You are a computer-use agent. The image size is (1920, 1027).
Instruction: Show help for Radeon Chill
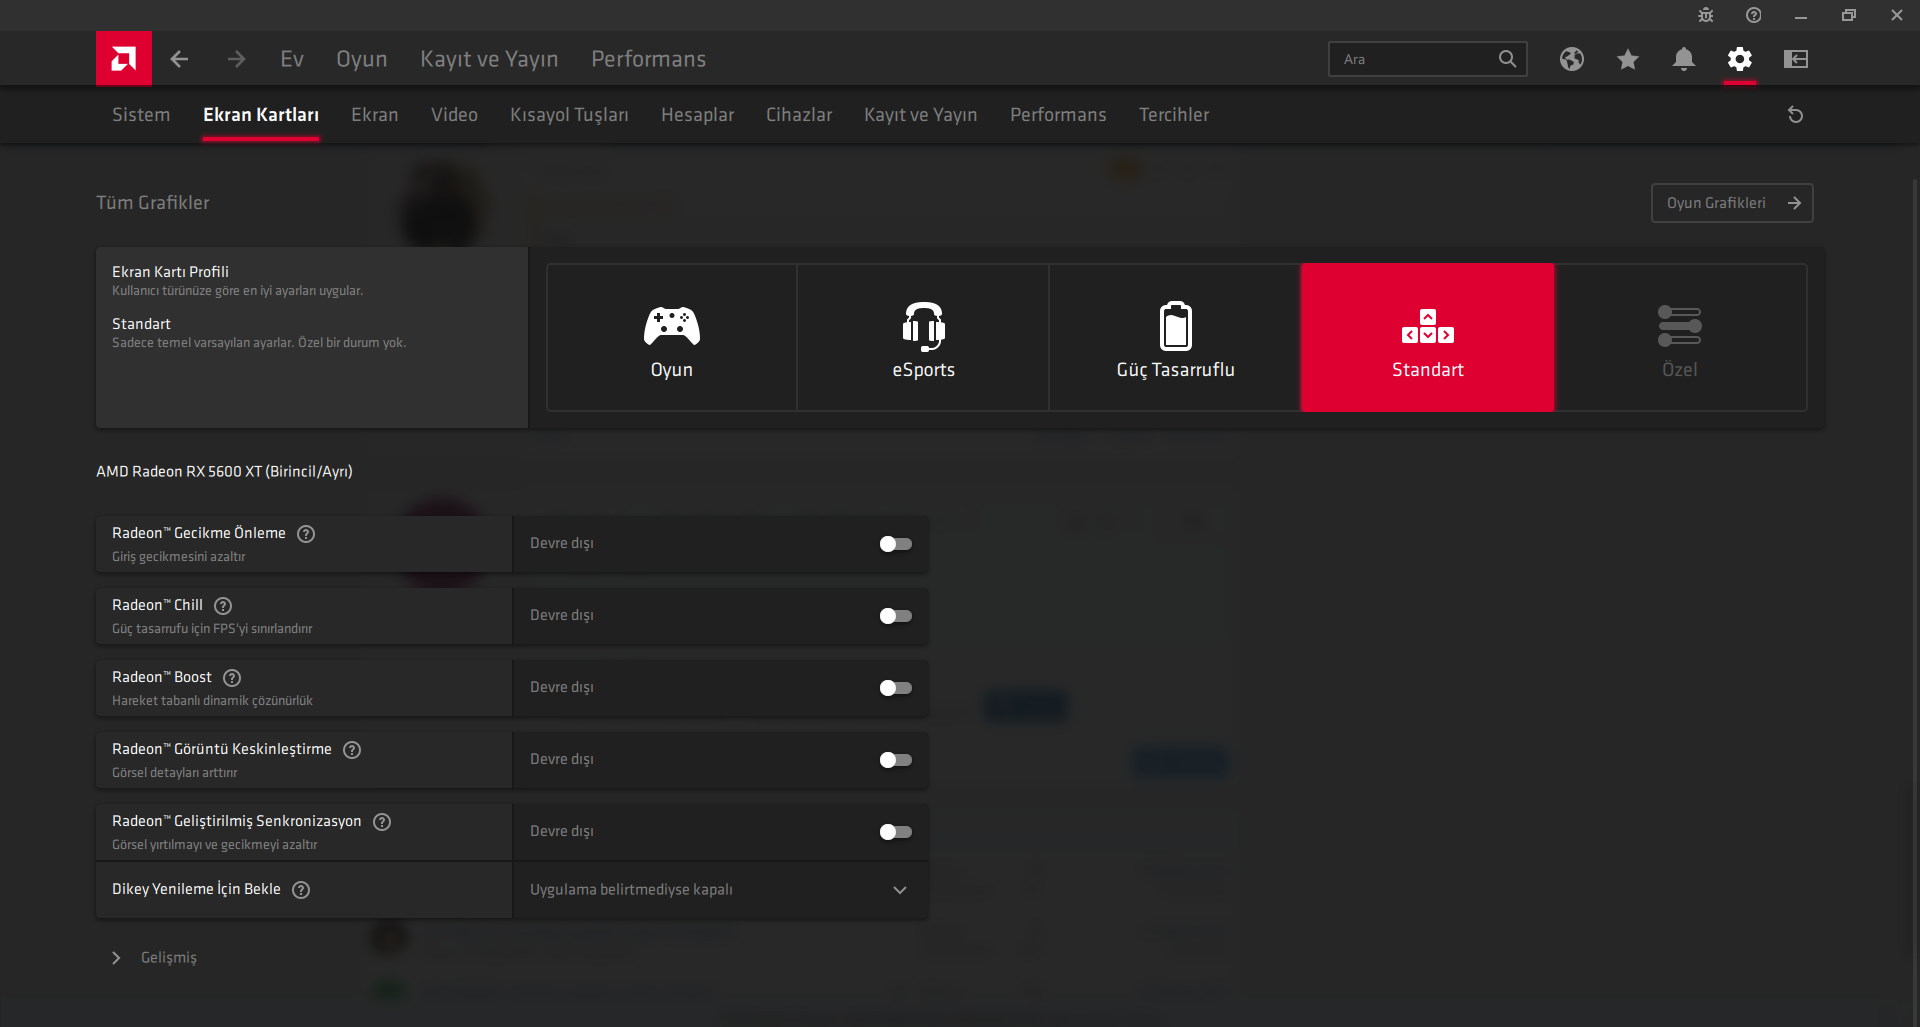coord(224,606)
